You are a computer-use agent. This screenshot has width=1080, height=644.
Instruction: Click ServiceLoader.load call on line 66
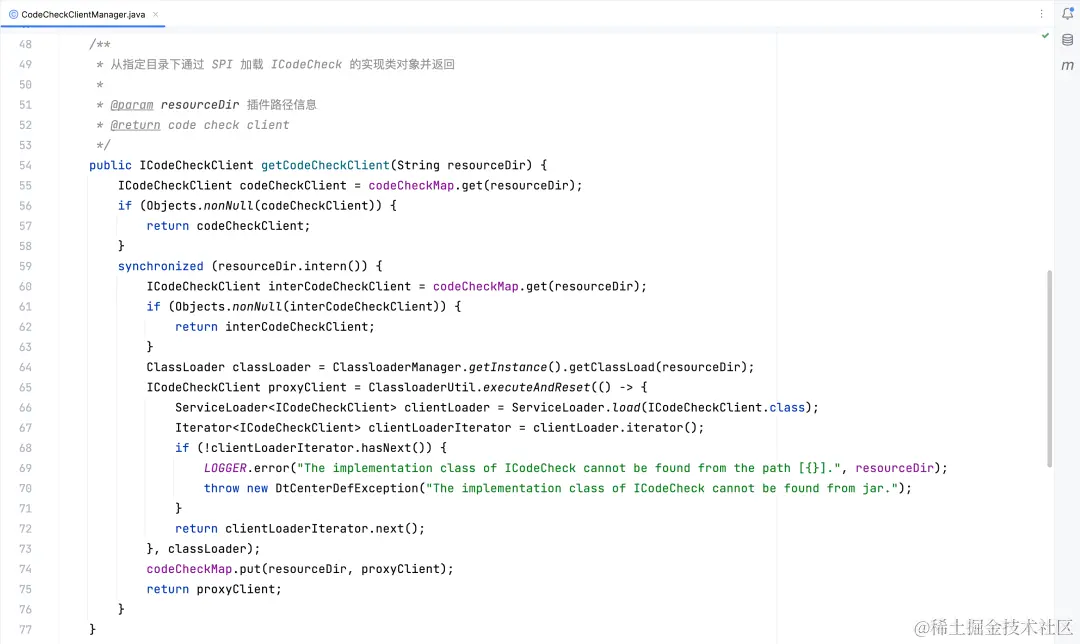576,407
